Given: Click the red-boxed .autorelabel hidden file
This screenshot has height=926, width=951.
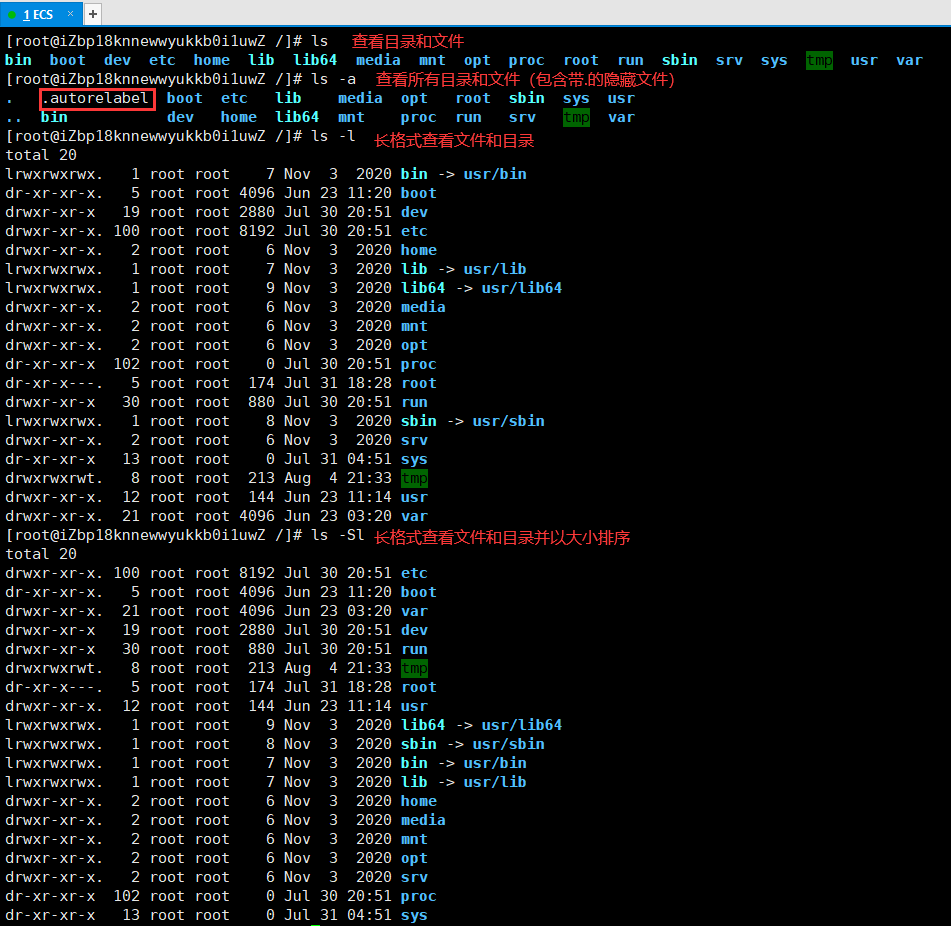Looking at the screenshot, I should click(x=97, y=98).
